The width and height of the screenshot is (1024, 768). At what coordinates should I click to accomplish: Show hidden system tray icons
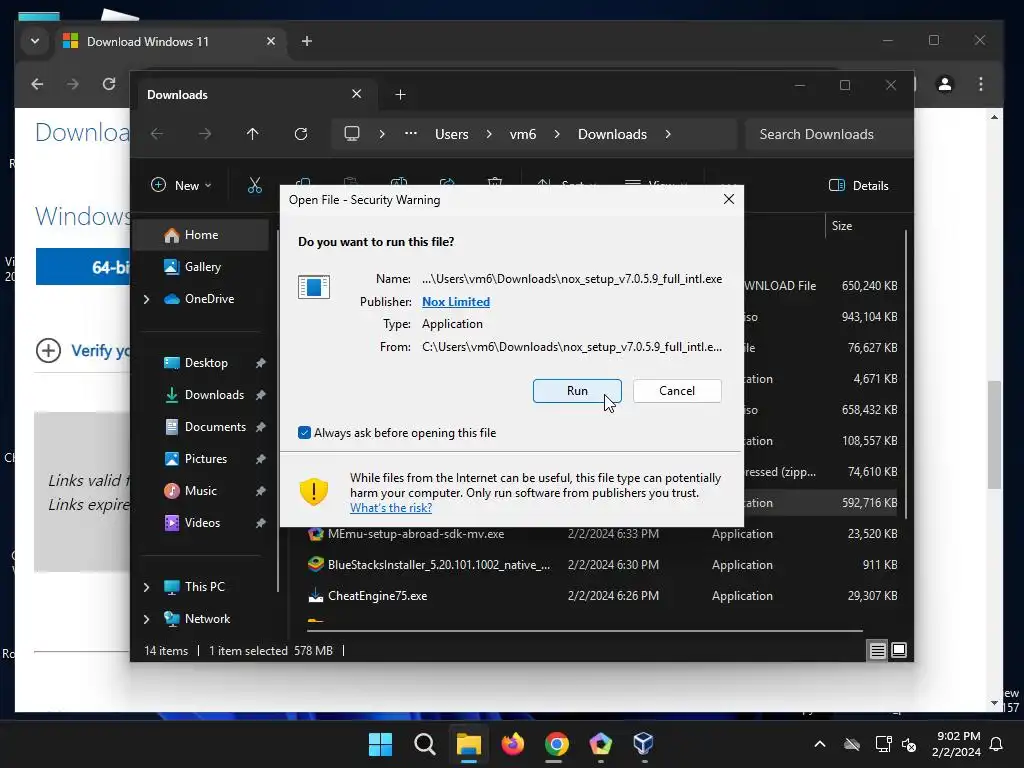820,743
